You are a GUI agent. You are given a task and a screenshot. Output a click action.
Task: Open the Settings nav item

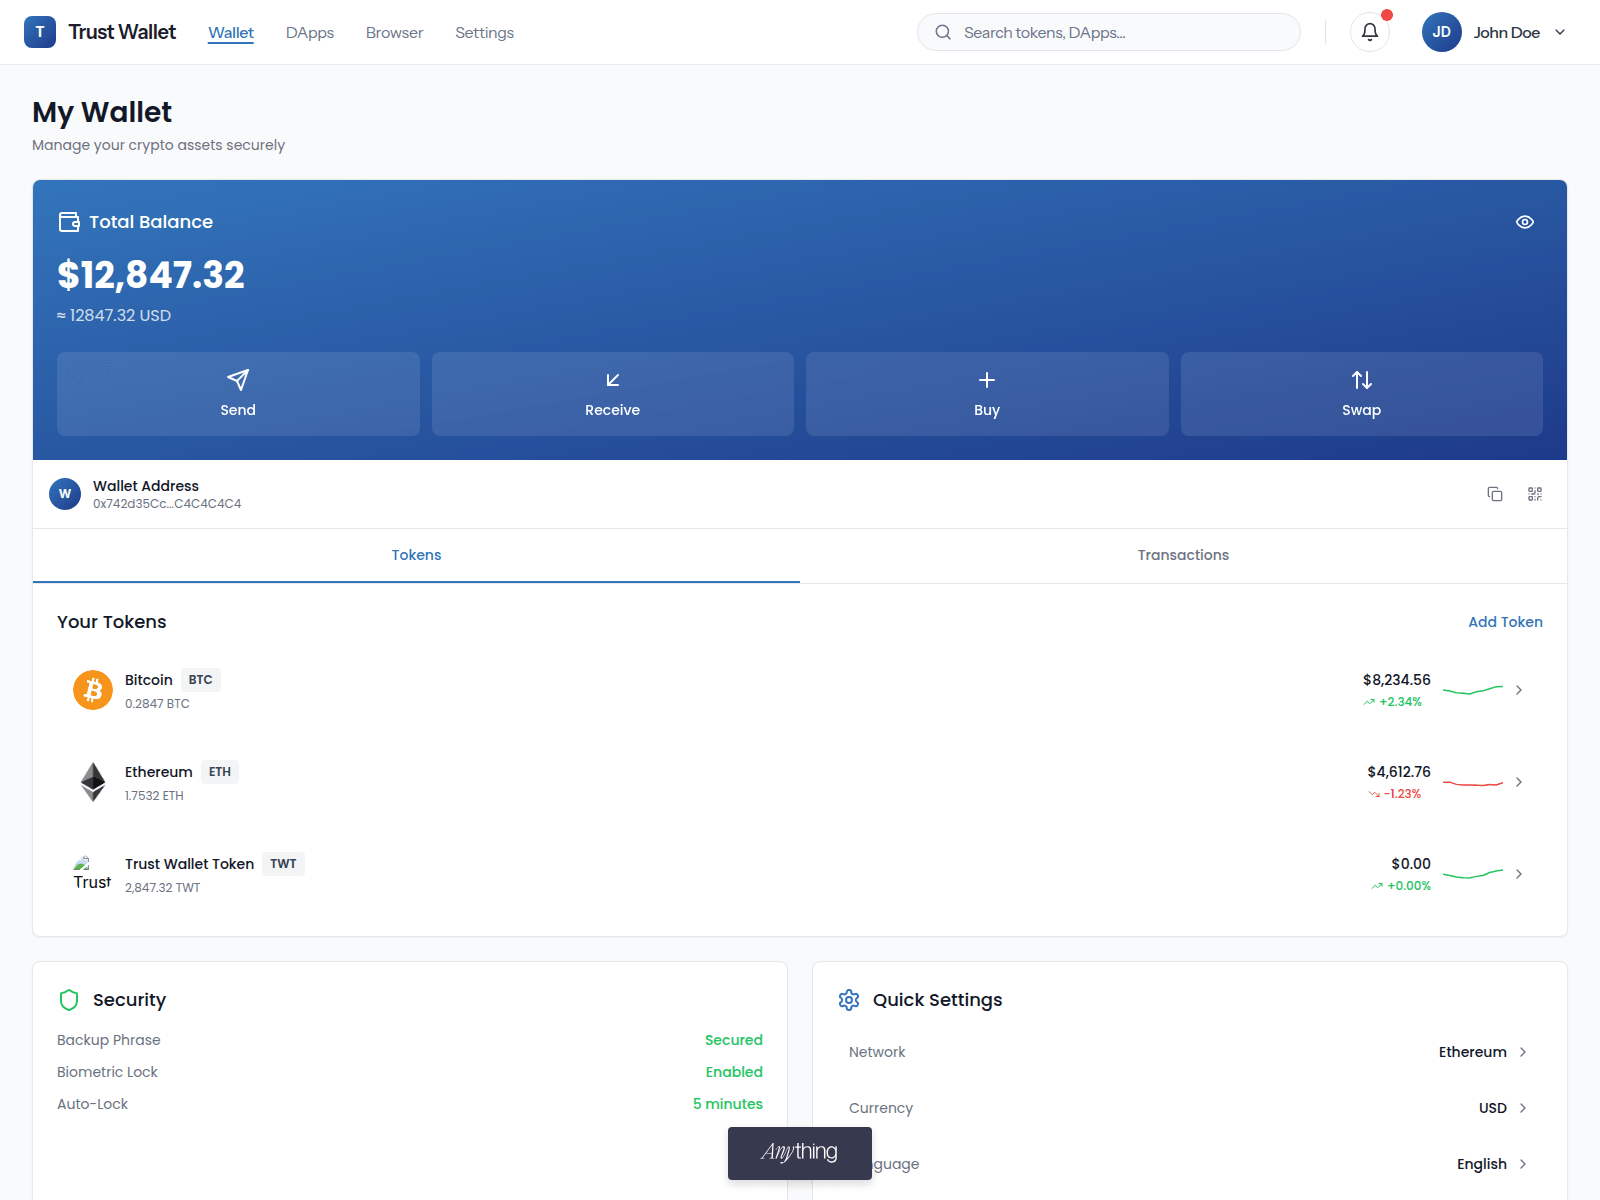tap(484, 33)
